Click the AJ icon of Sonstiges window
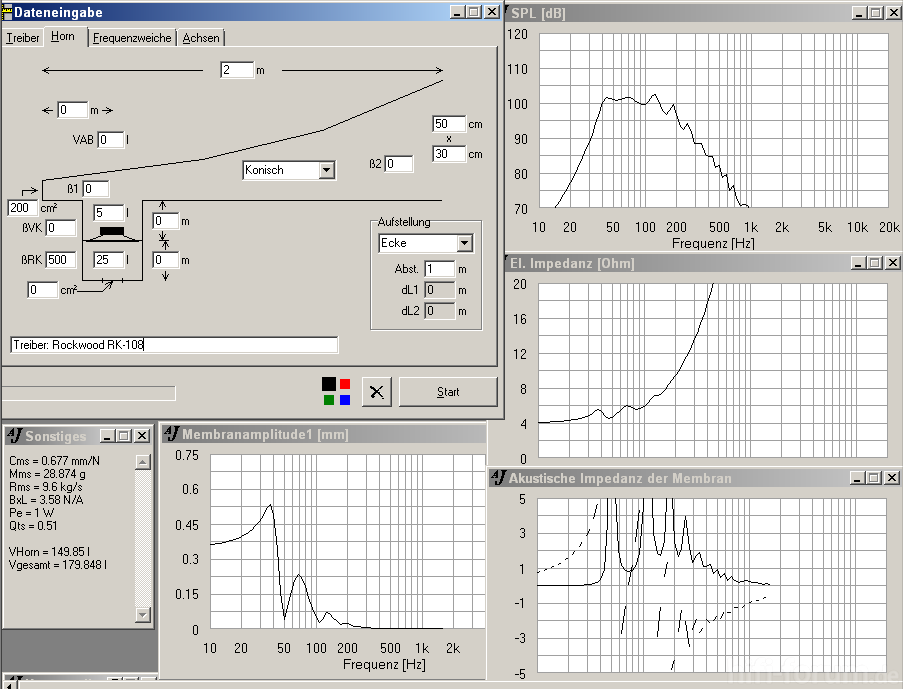 click(14, 436)
